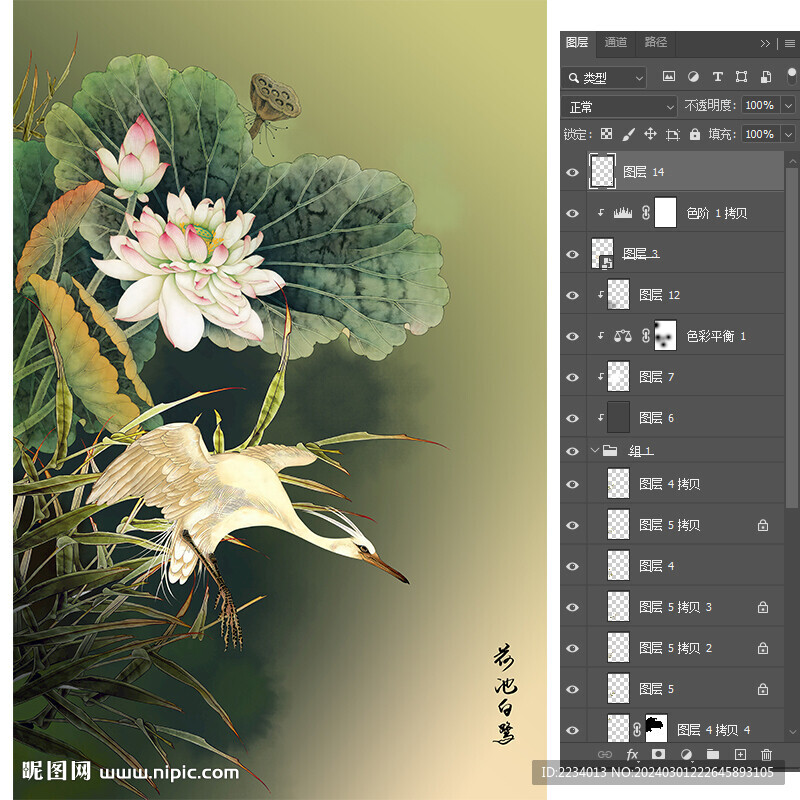Toggle visibility of 图层 5 layer
Screen dimensions: 800x800
tap(572, 689)
